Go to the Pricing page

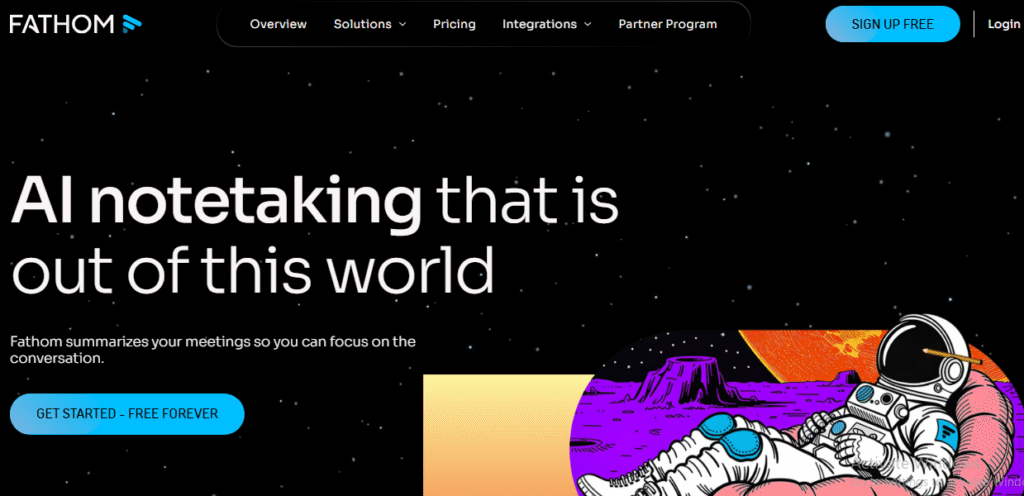click(x=454, y=24)
